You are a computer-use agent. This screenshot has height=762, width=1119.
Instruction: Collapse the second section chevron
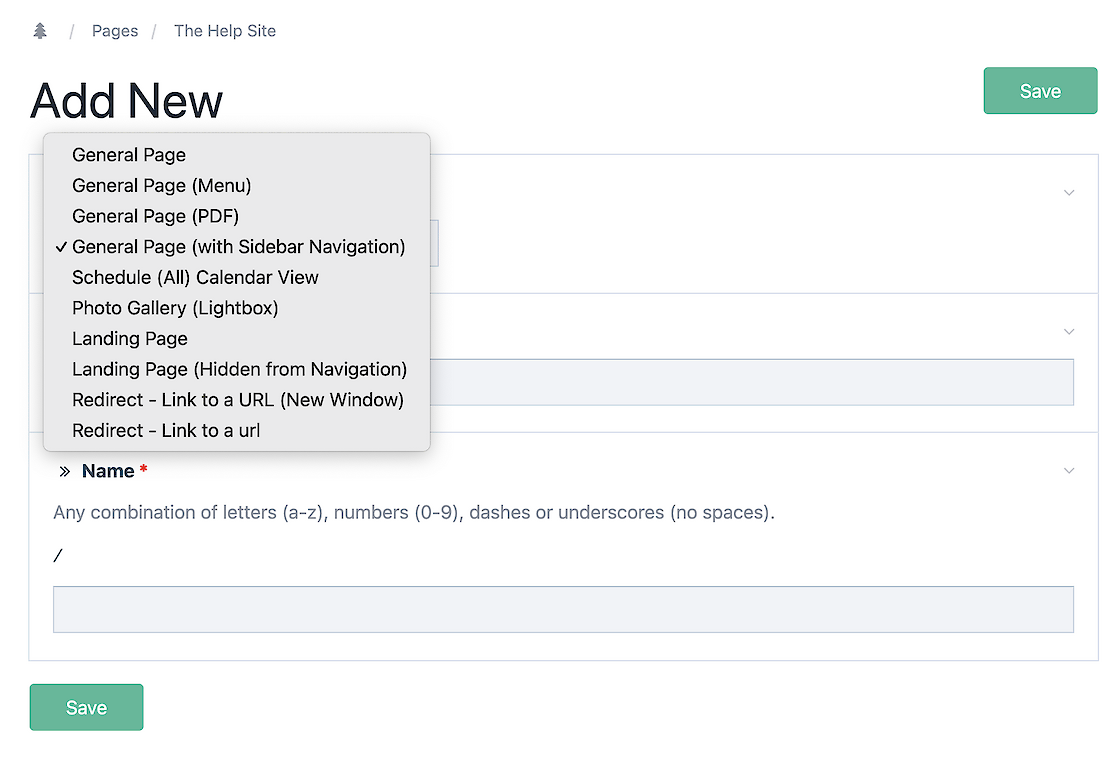1069,332
